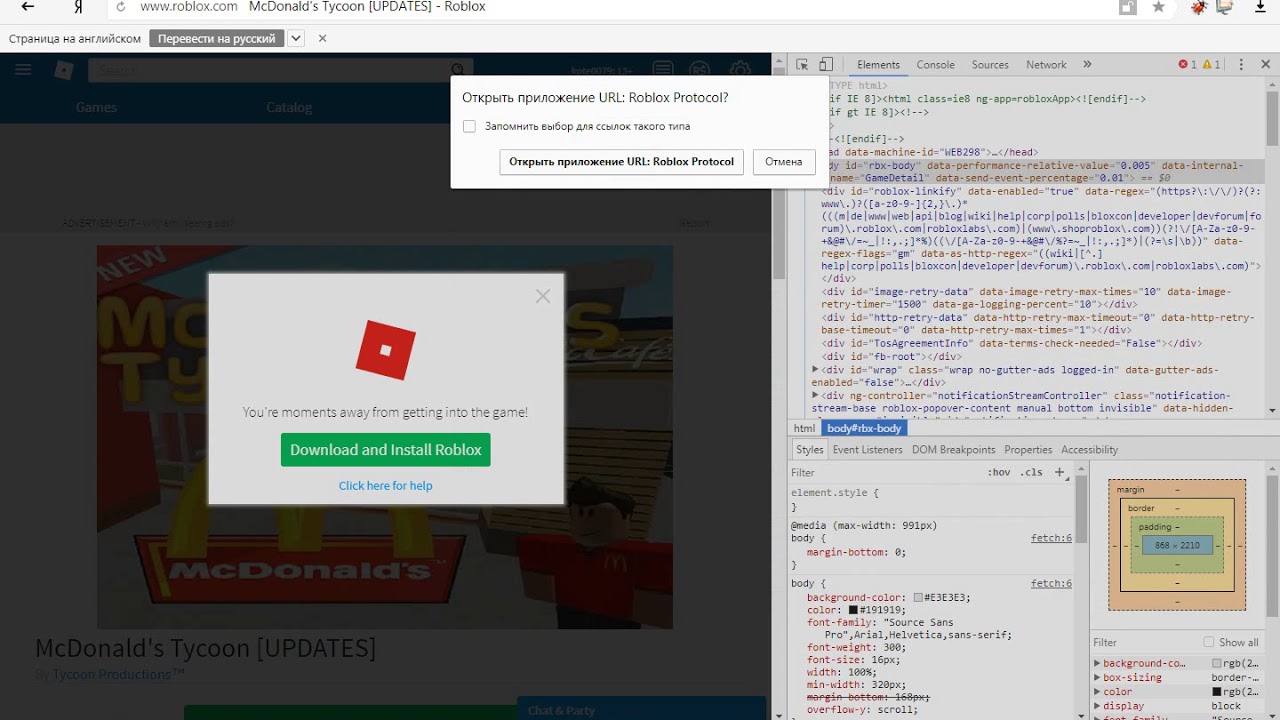Open the Click here for help link

[x=386, y=486]
